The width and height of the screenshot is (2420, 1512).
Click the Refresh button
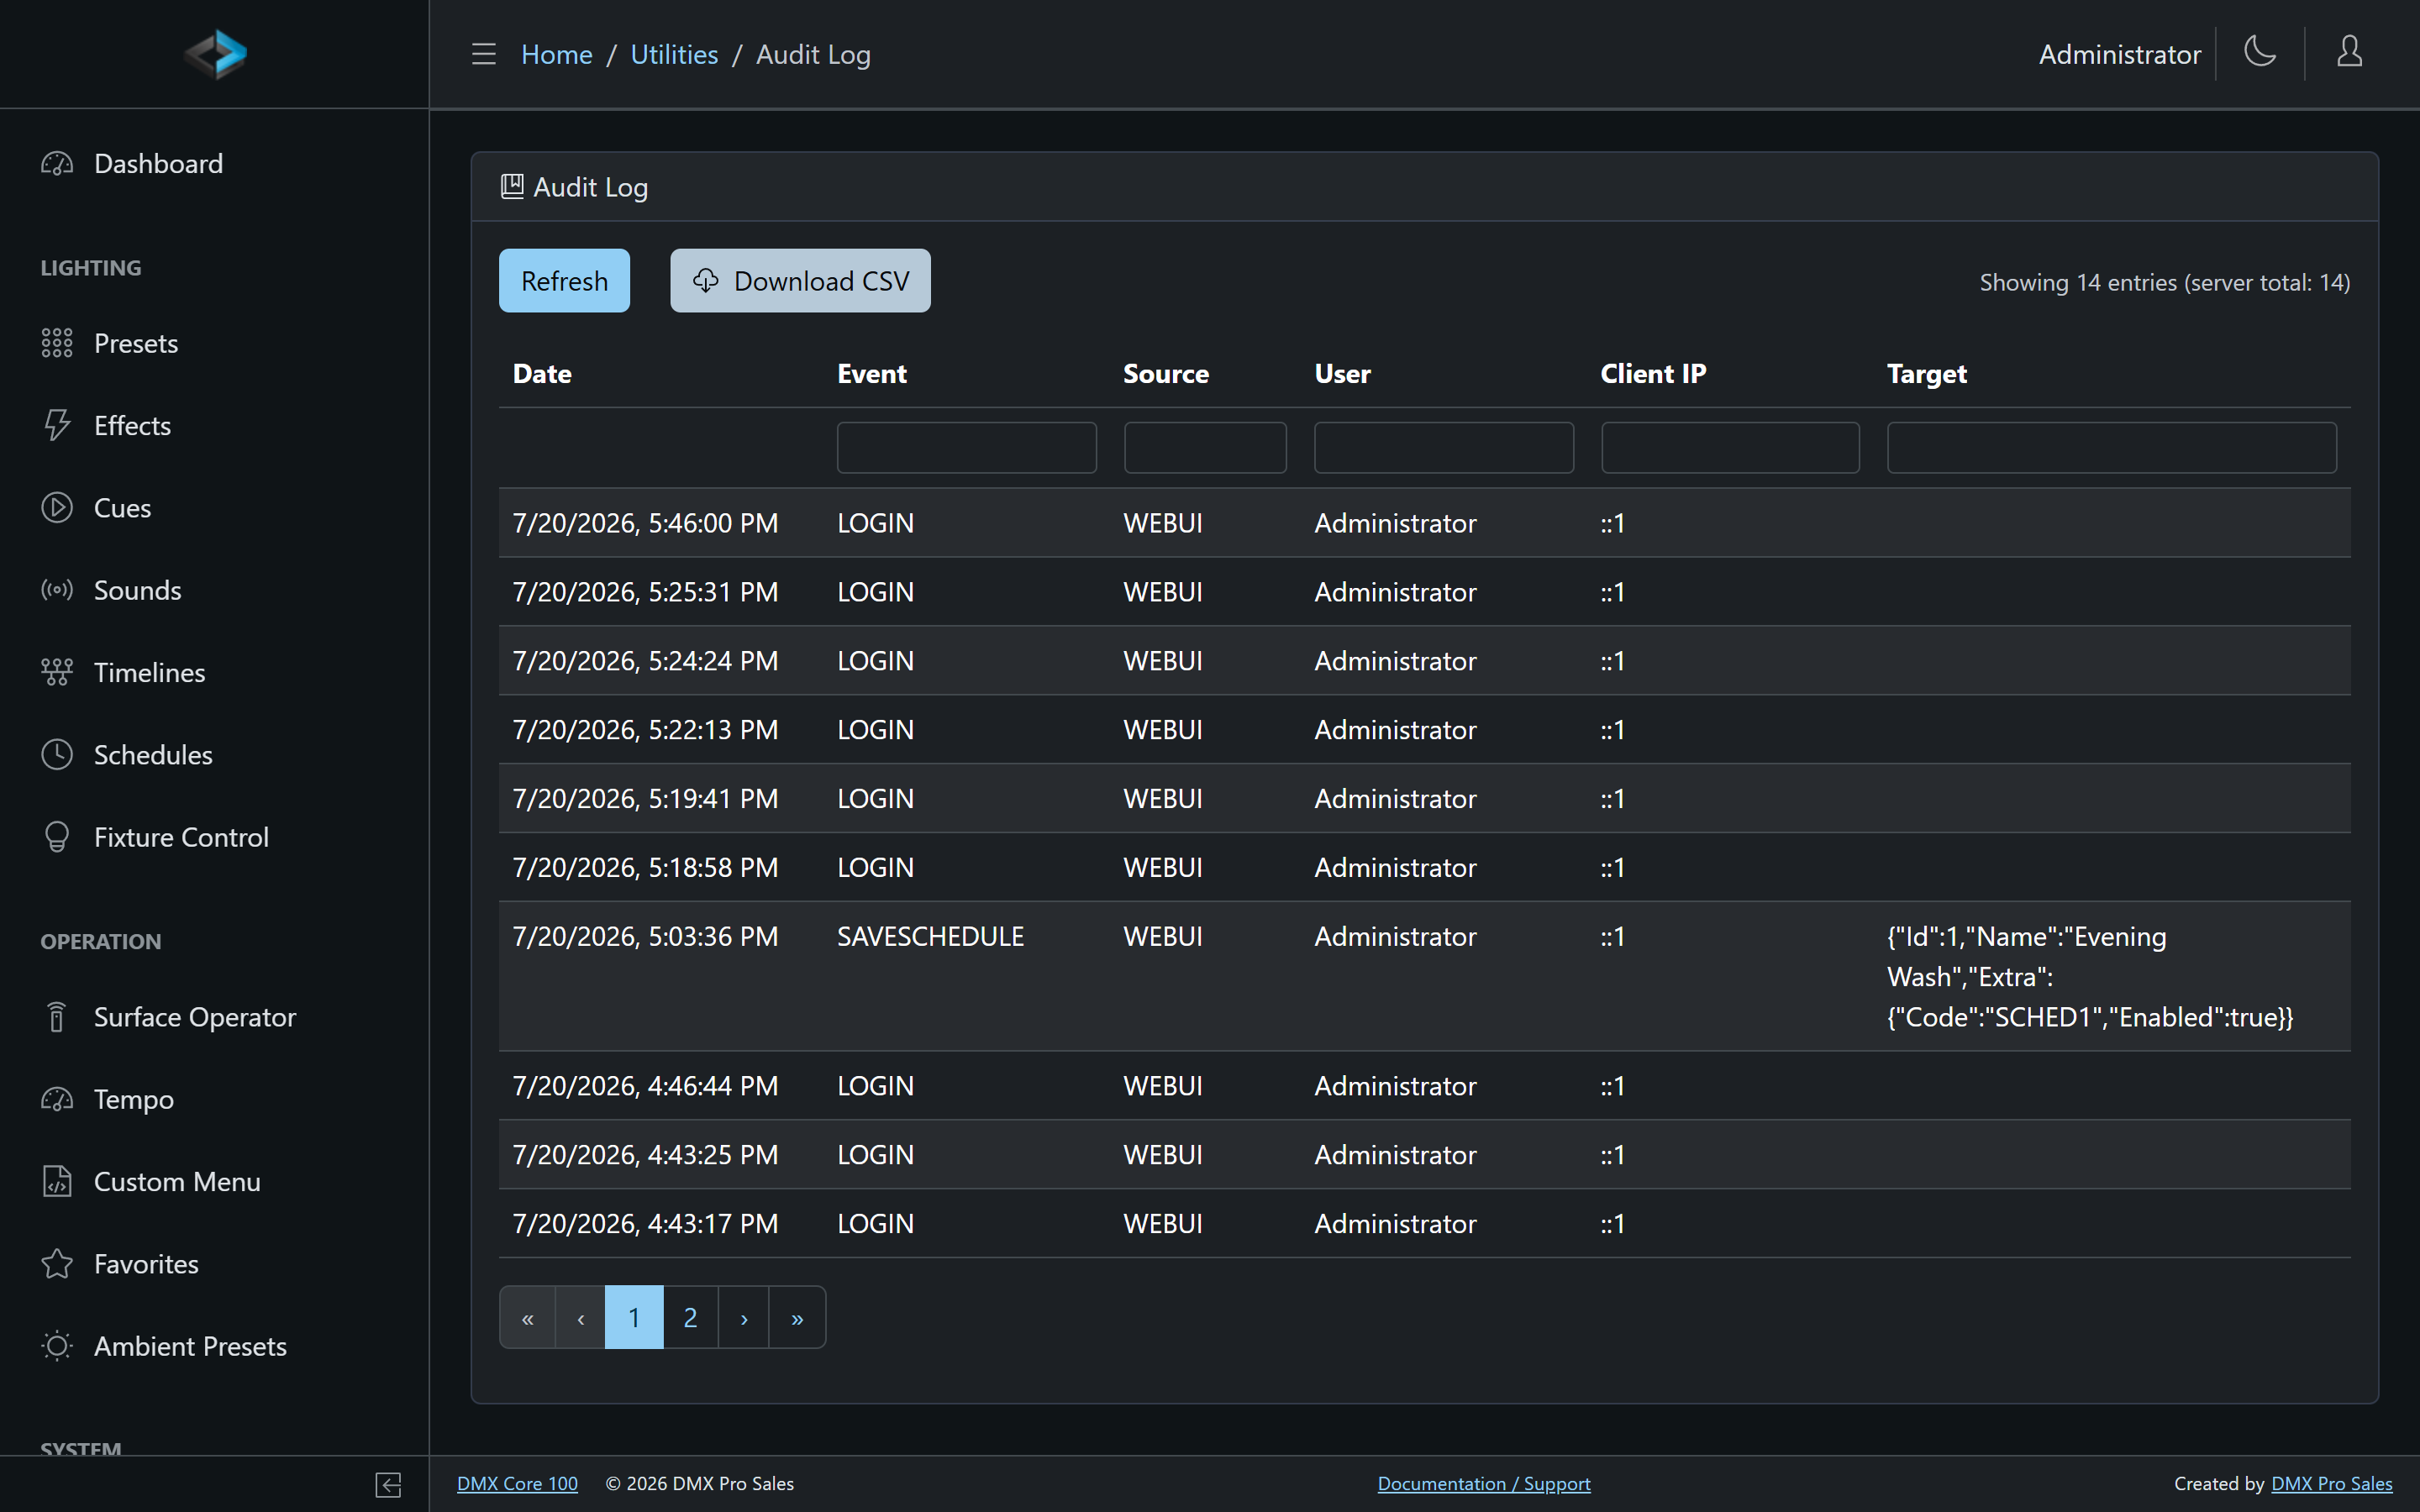tap(564, 281)
